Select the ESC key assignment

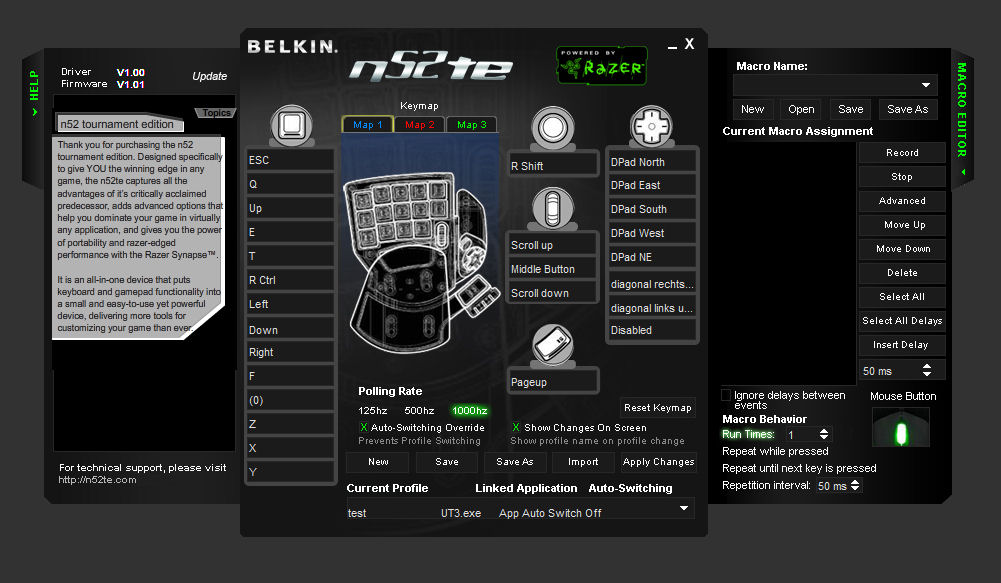pos(290,160)
